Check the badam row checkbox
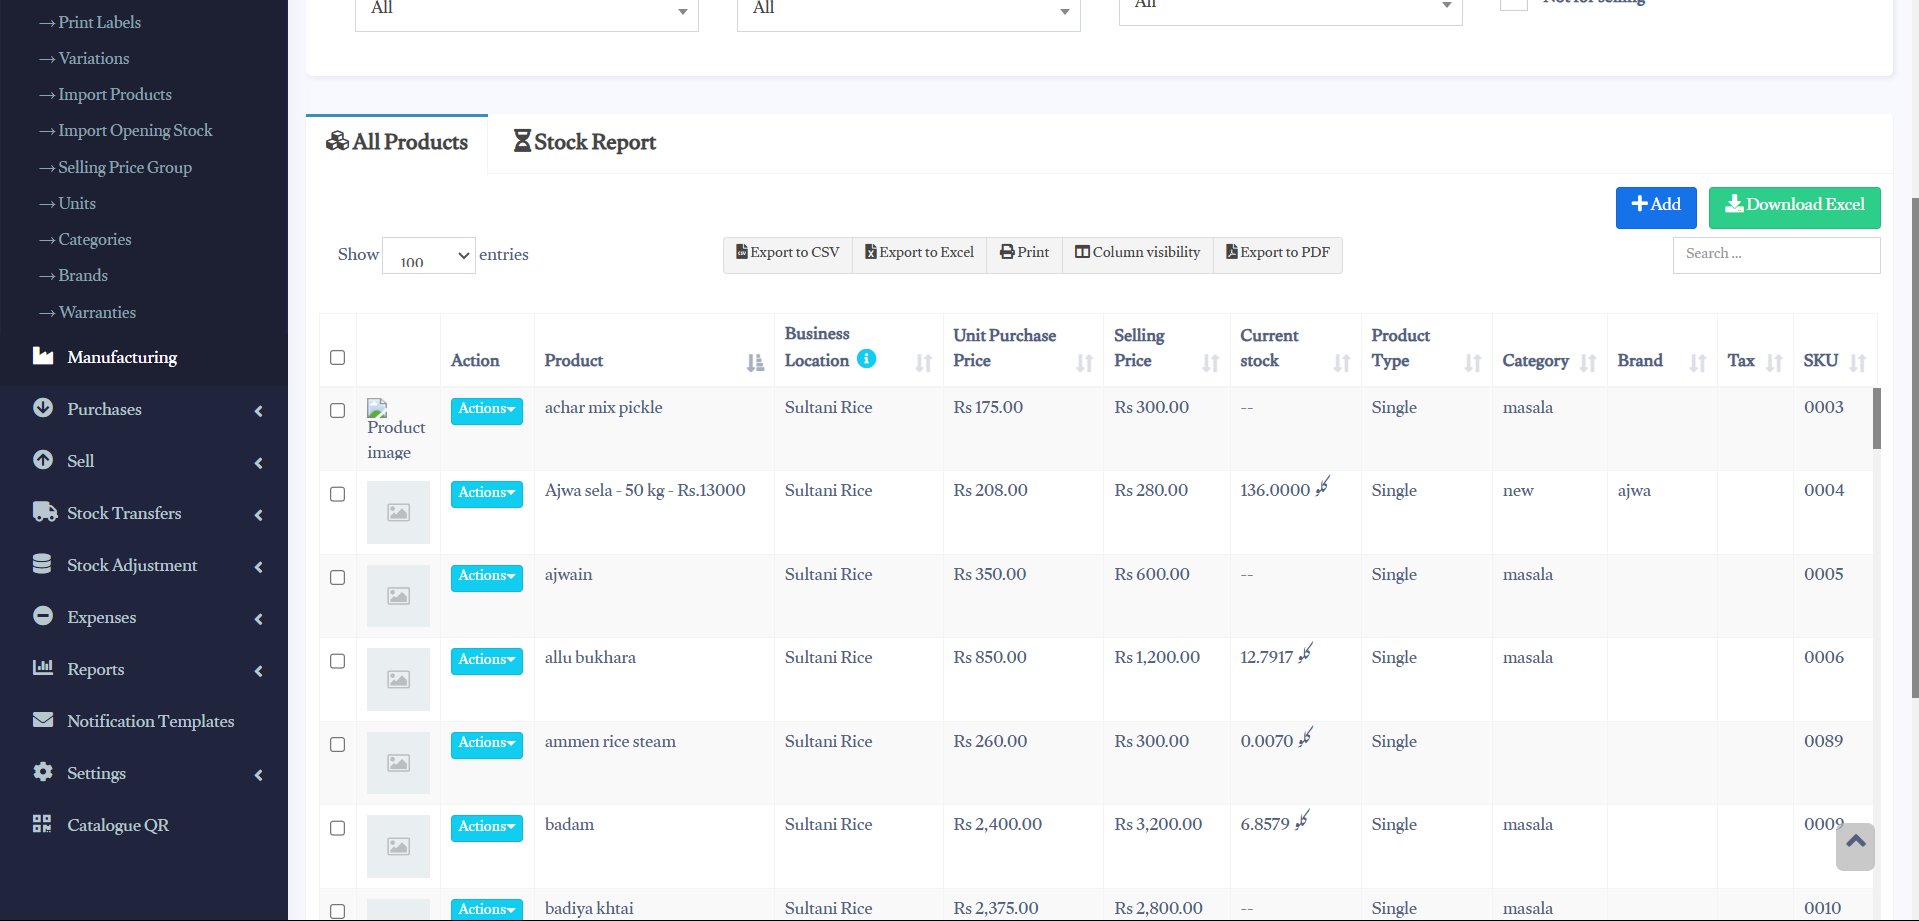Screen dimensions: 1919x921 338,829
